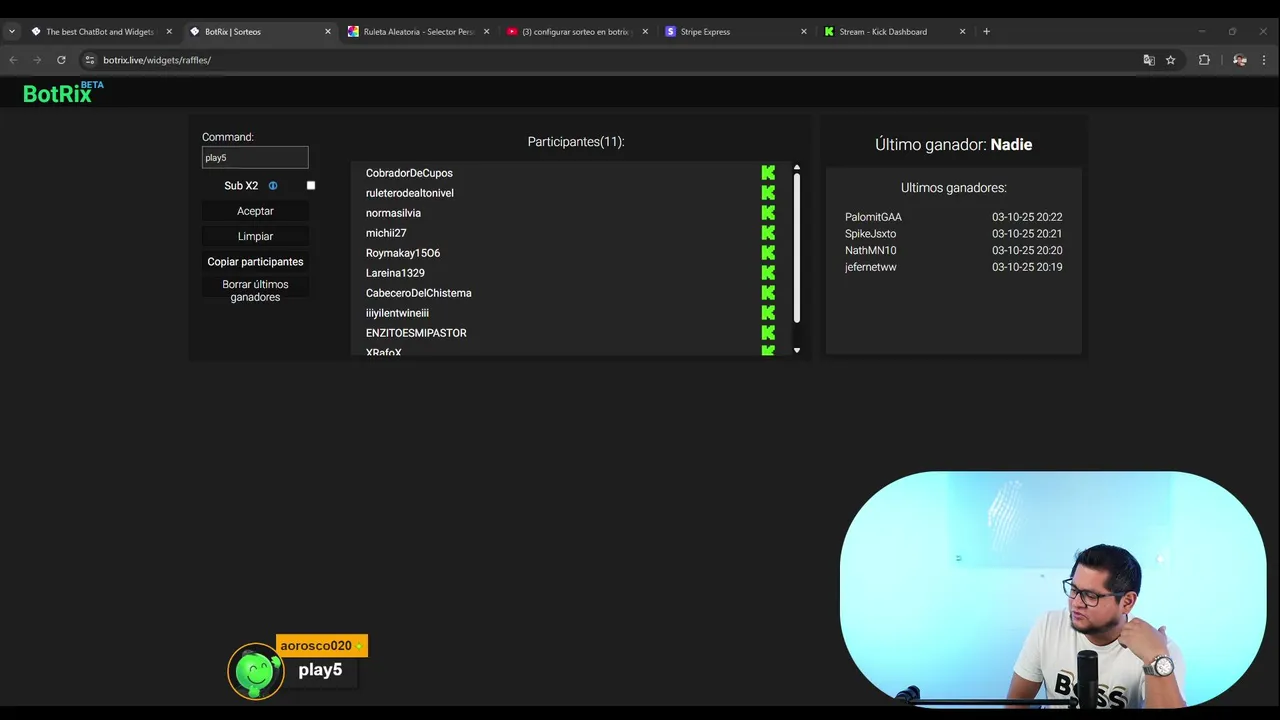Click past winner NathMN10
1280x720 pixels.
pos(870,251)
